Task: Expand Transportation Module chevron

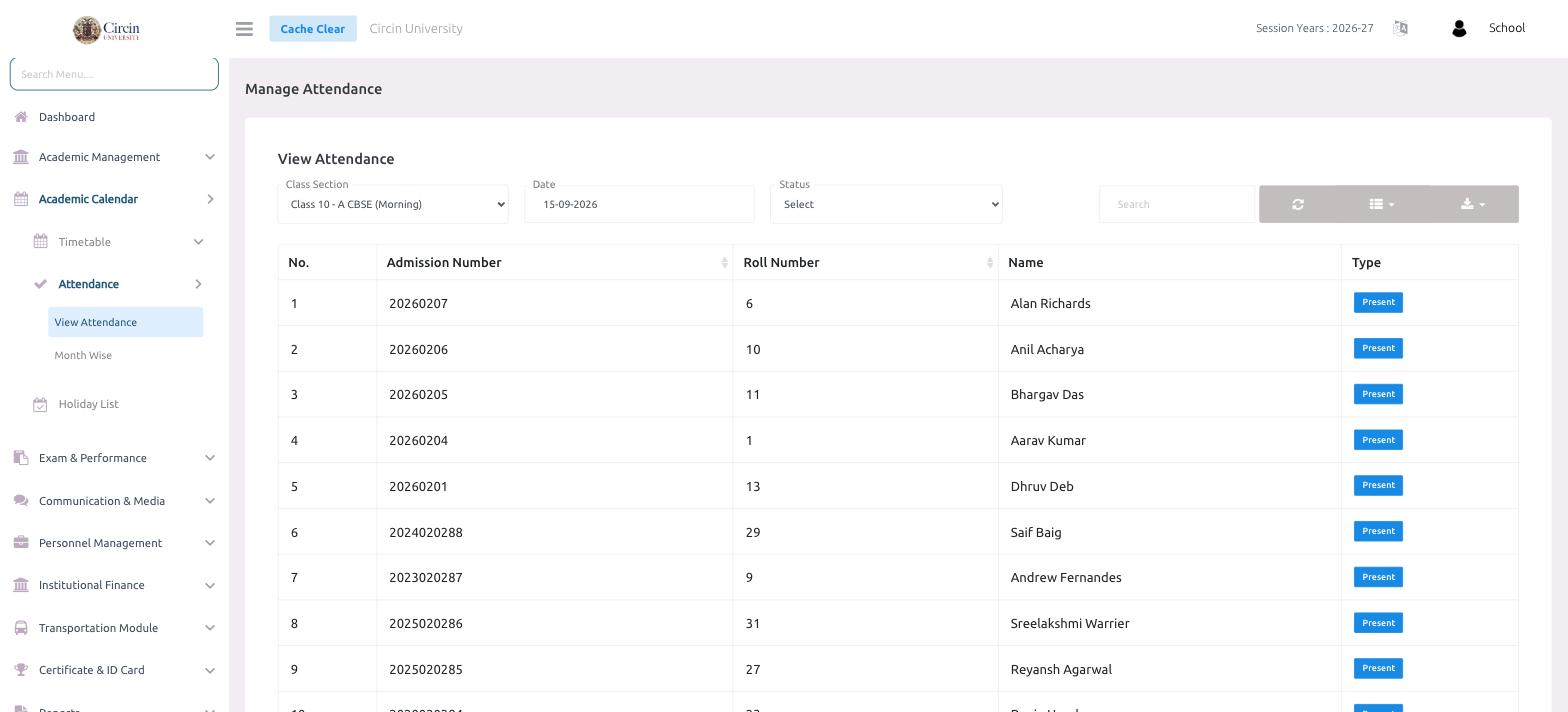Action: [x=210, y=628]
